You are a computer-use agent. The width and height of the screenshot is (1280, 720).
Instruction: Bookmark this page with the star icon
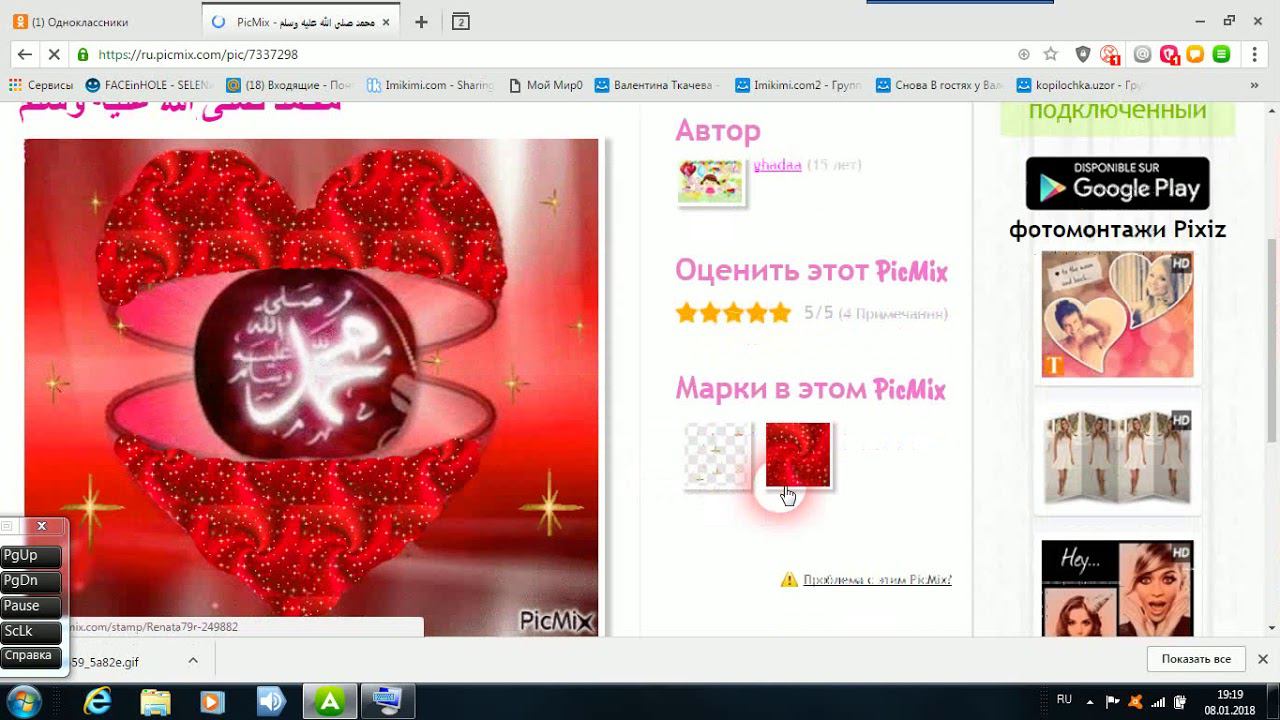(x=1050, y=54)
